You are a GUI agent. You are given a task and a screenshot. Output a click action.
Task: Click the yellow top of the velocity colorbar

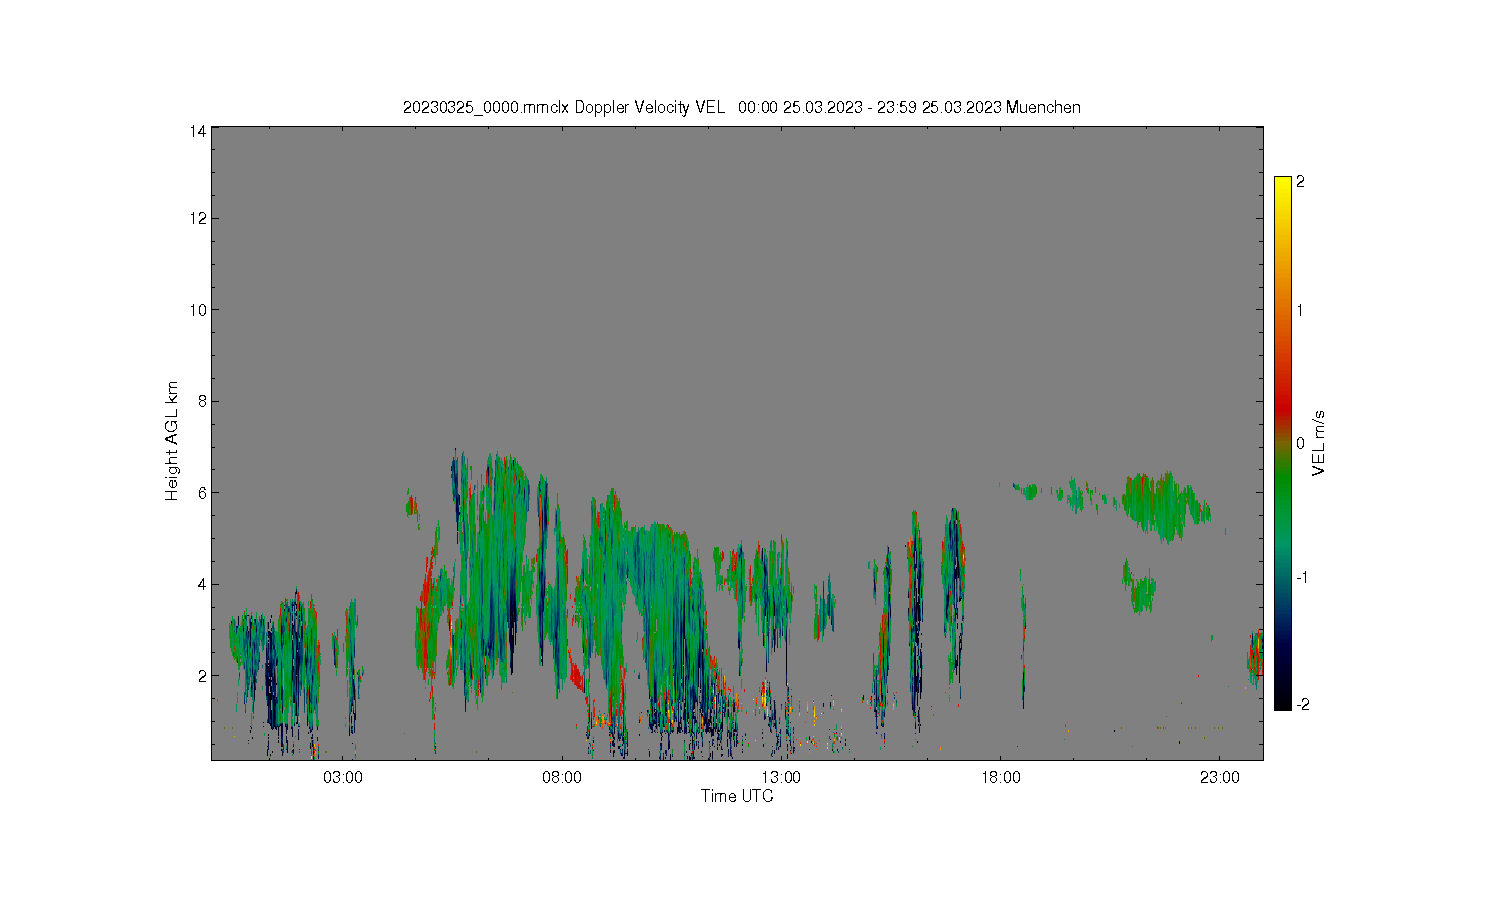pyautogui.click(x=1283, y=184)
